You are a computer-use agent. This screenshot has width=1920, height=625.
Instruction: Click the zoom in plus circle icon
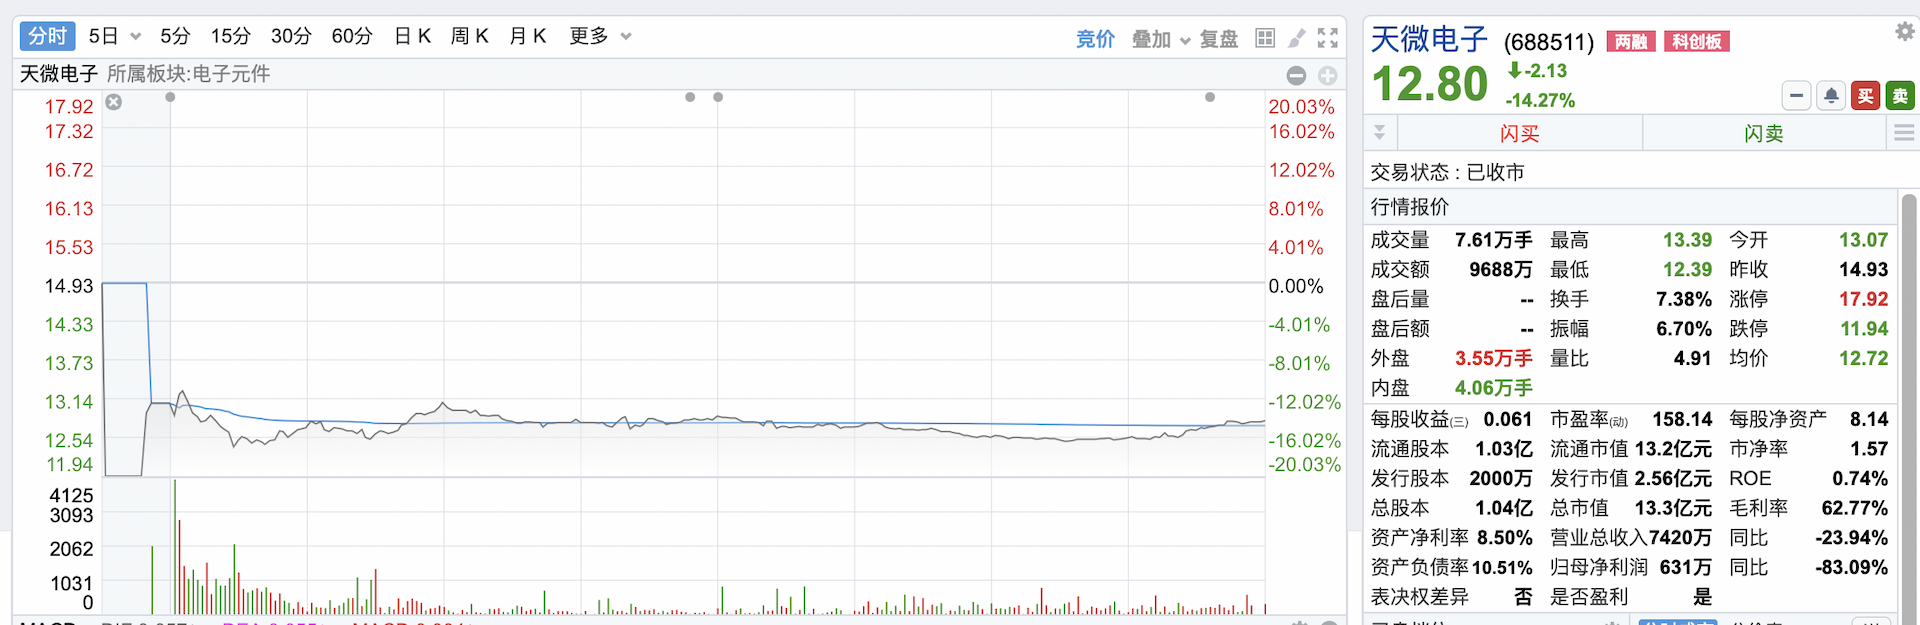tap(1327, 76)
